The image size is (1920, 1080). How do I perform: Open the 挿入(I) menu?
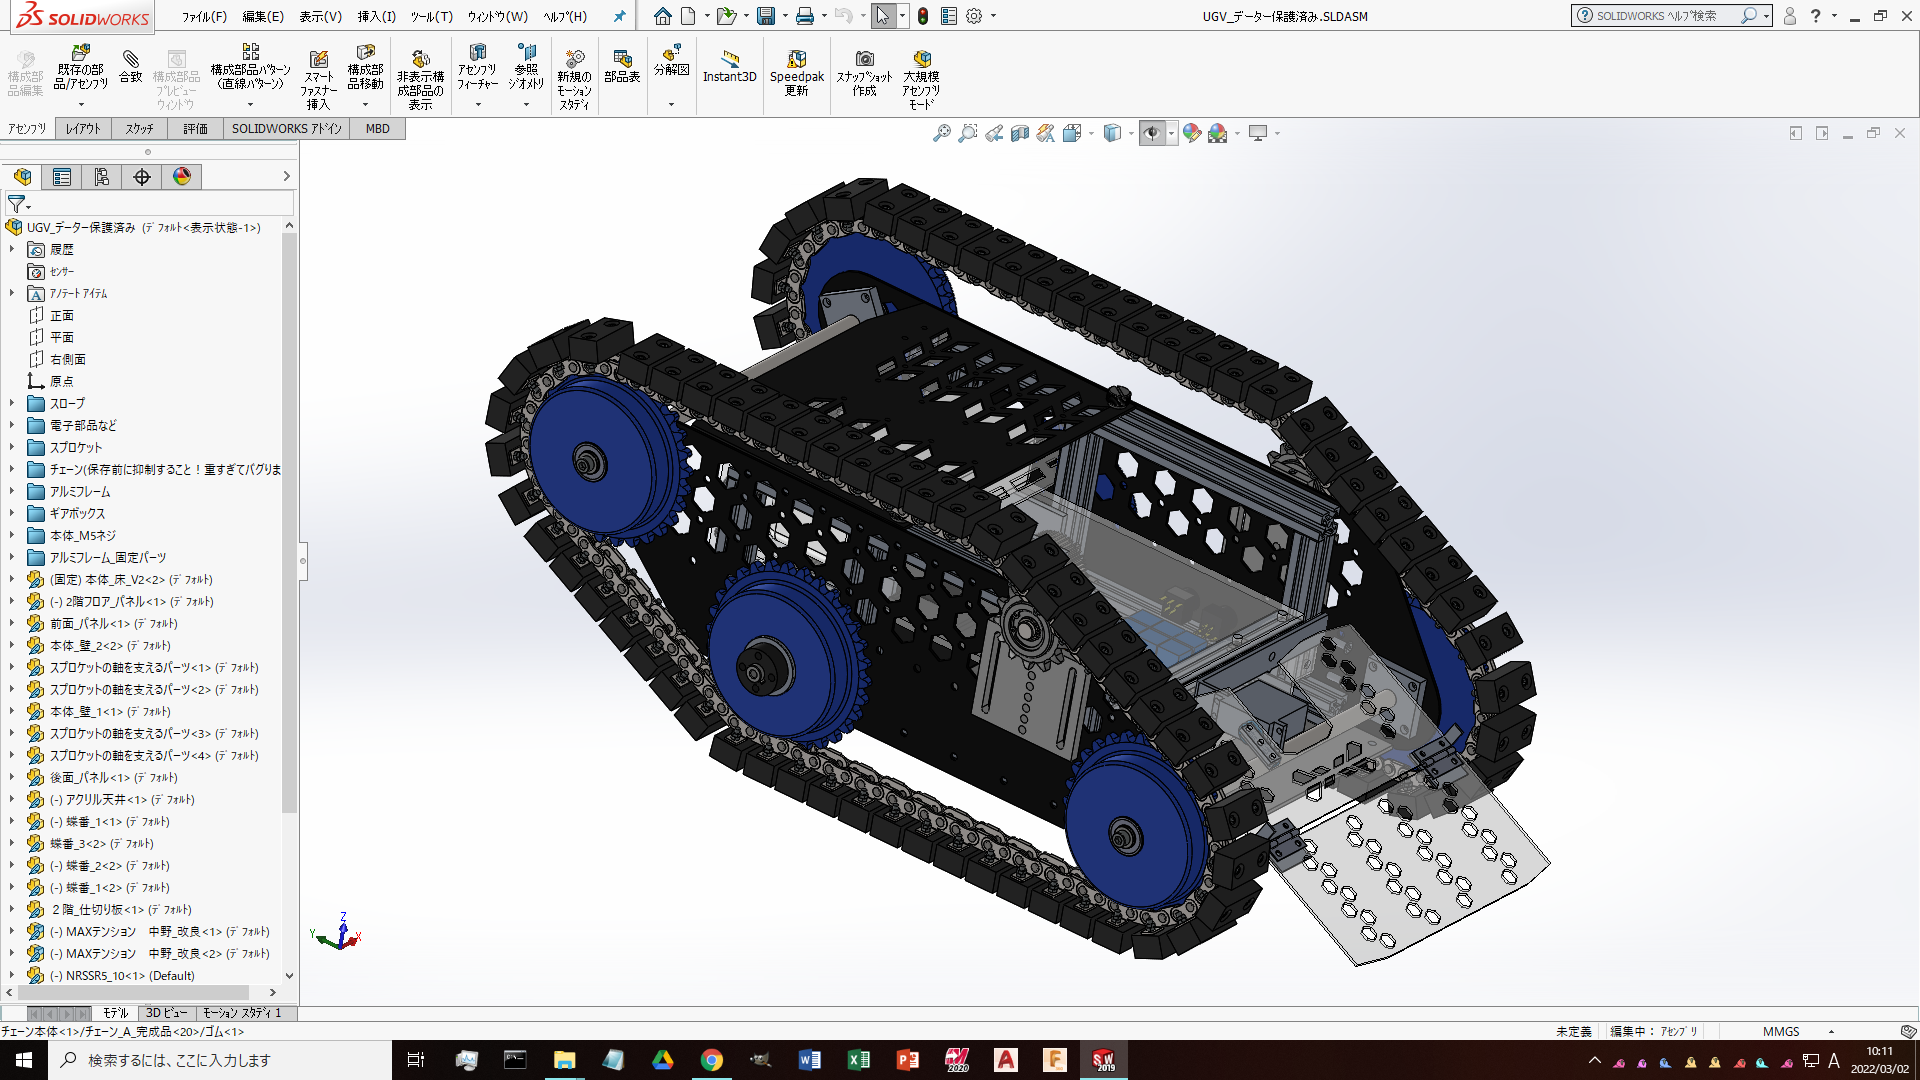coord(377,16)
